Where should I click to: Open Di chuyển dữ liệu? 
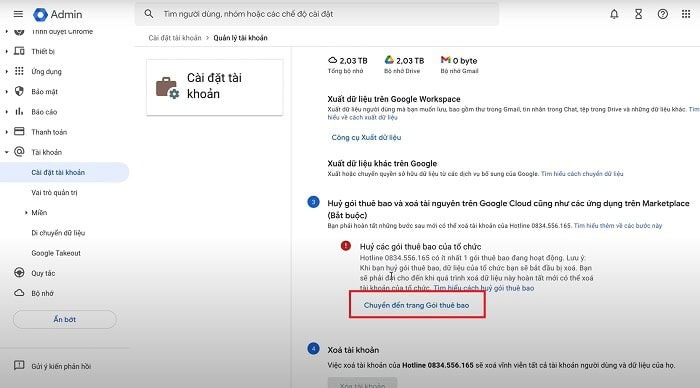(58, 233)
